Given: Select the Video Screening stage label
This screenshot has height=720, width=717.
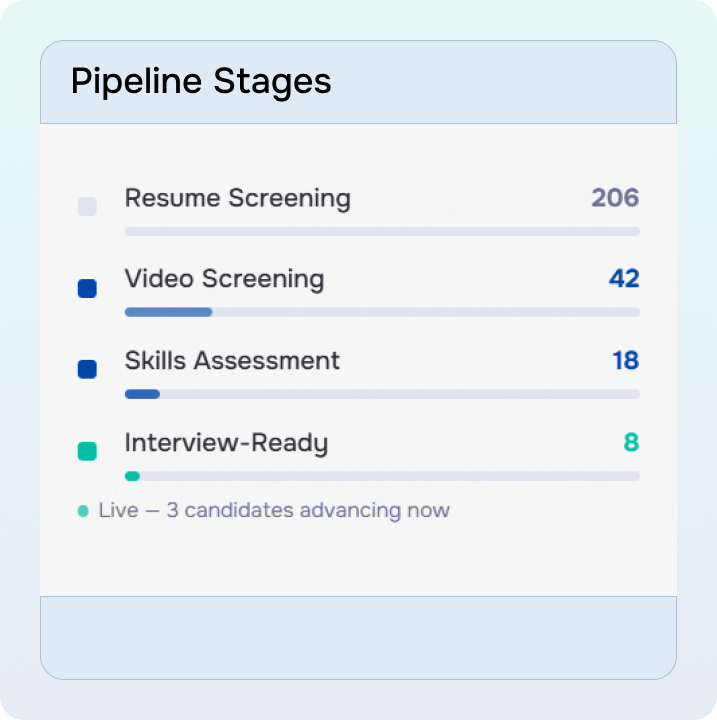Looking at the screenshot, I should point(224,279).
